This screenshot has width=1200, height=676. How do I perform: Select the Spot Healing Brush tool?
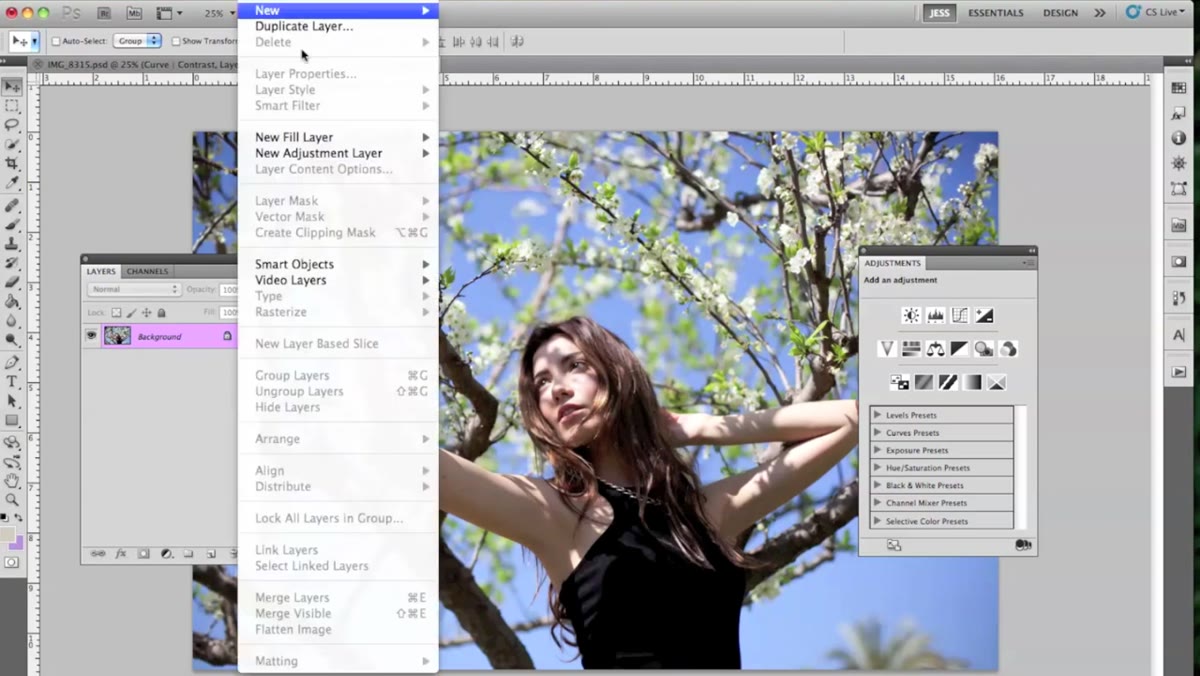coord(12,205)
